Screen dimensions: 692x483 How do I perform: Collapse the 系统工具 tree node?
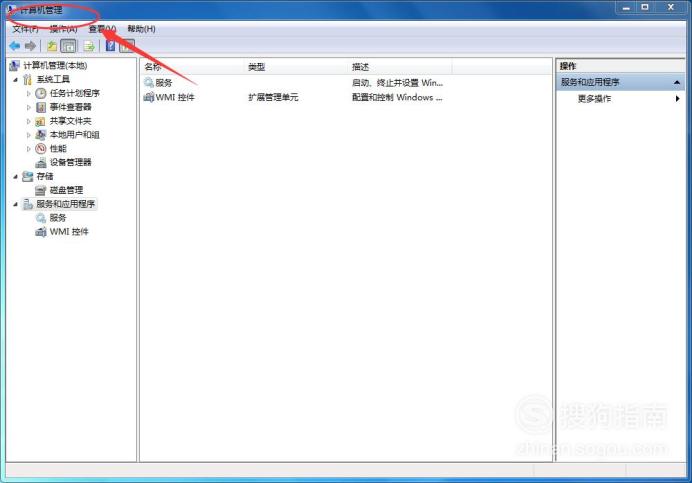point(16,79)
